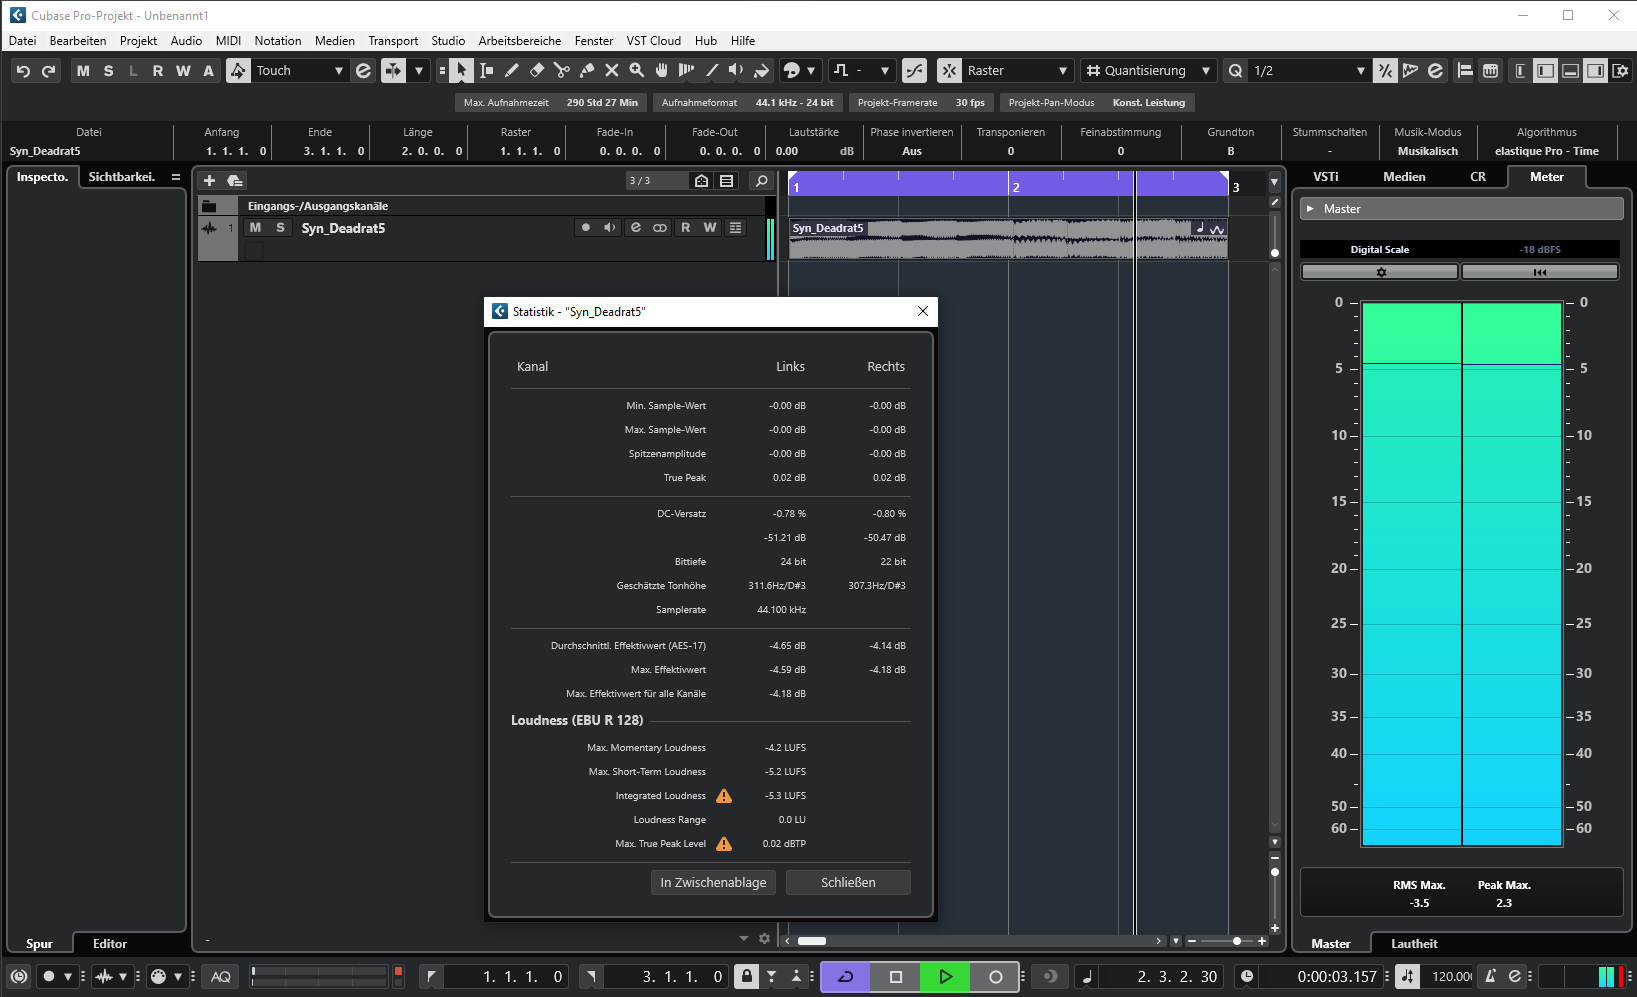Select the Draw pencil tool

[x=512, y=70]
